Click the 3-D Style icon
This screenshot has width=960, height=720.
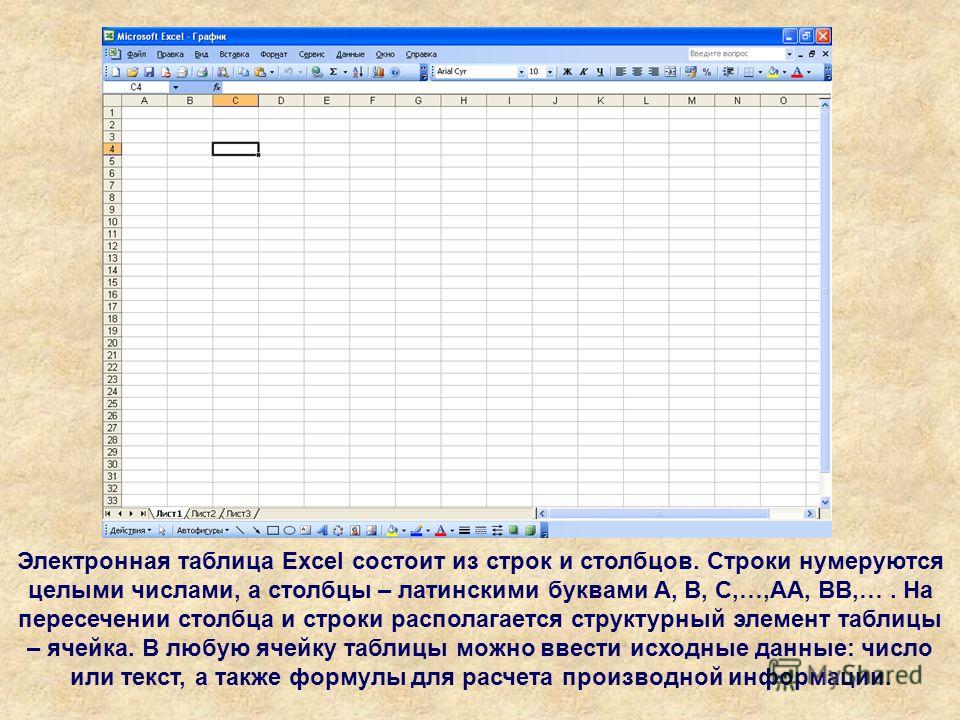point(530,530)
